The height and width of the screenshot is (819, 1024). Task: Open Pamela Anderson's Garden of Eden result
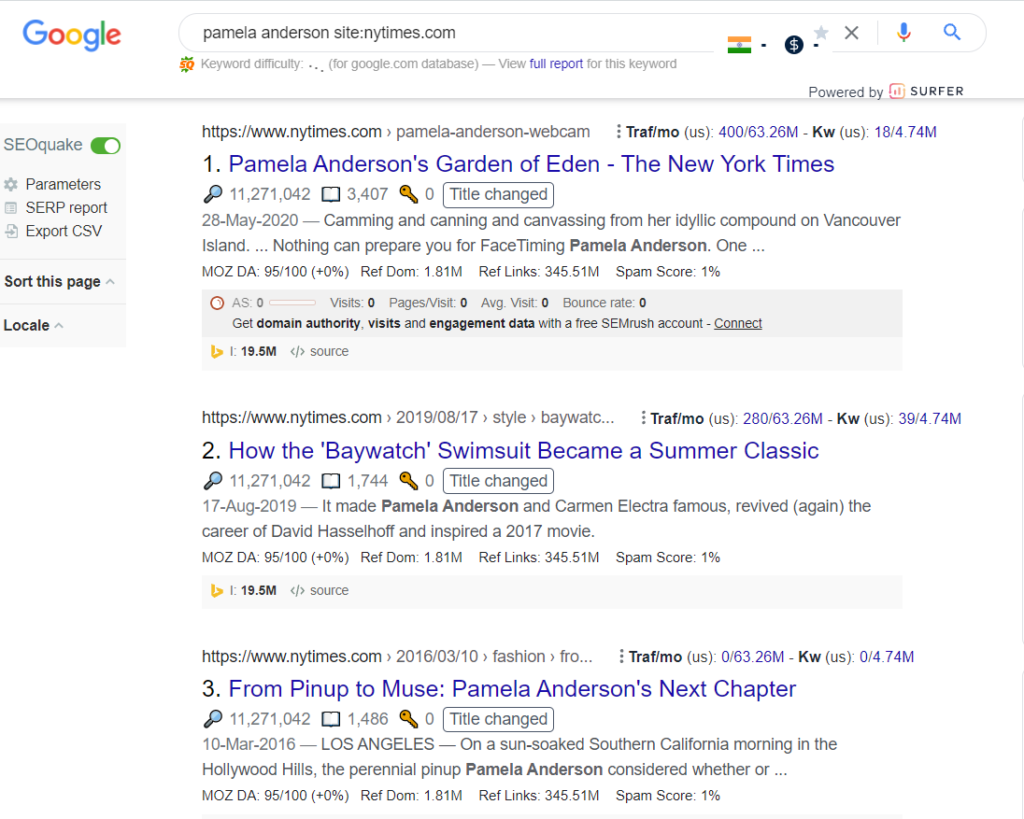[x=531, y=164]
